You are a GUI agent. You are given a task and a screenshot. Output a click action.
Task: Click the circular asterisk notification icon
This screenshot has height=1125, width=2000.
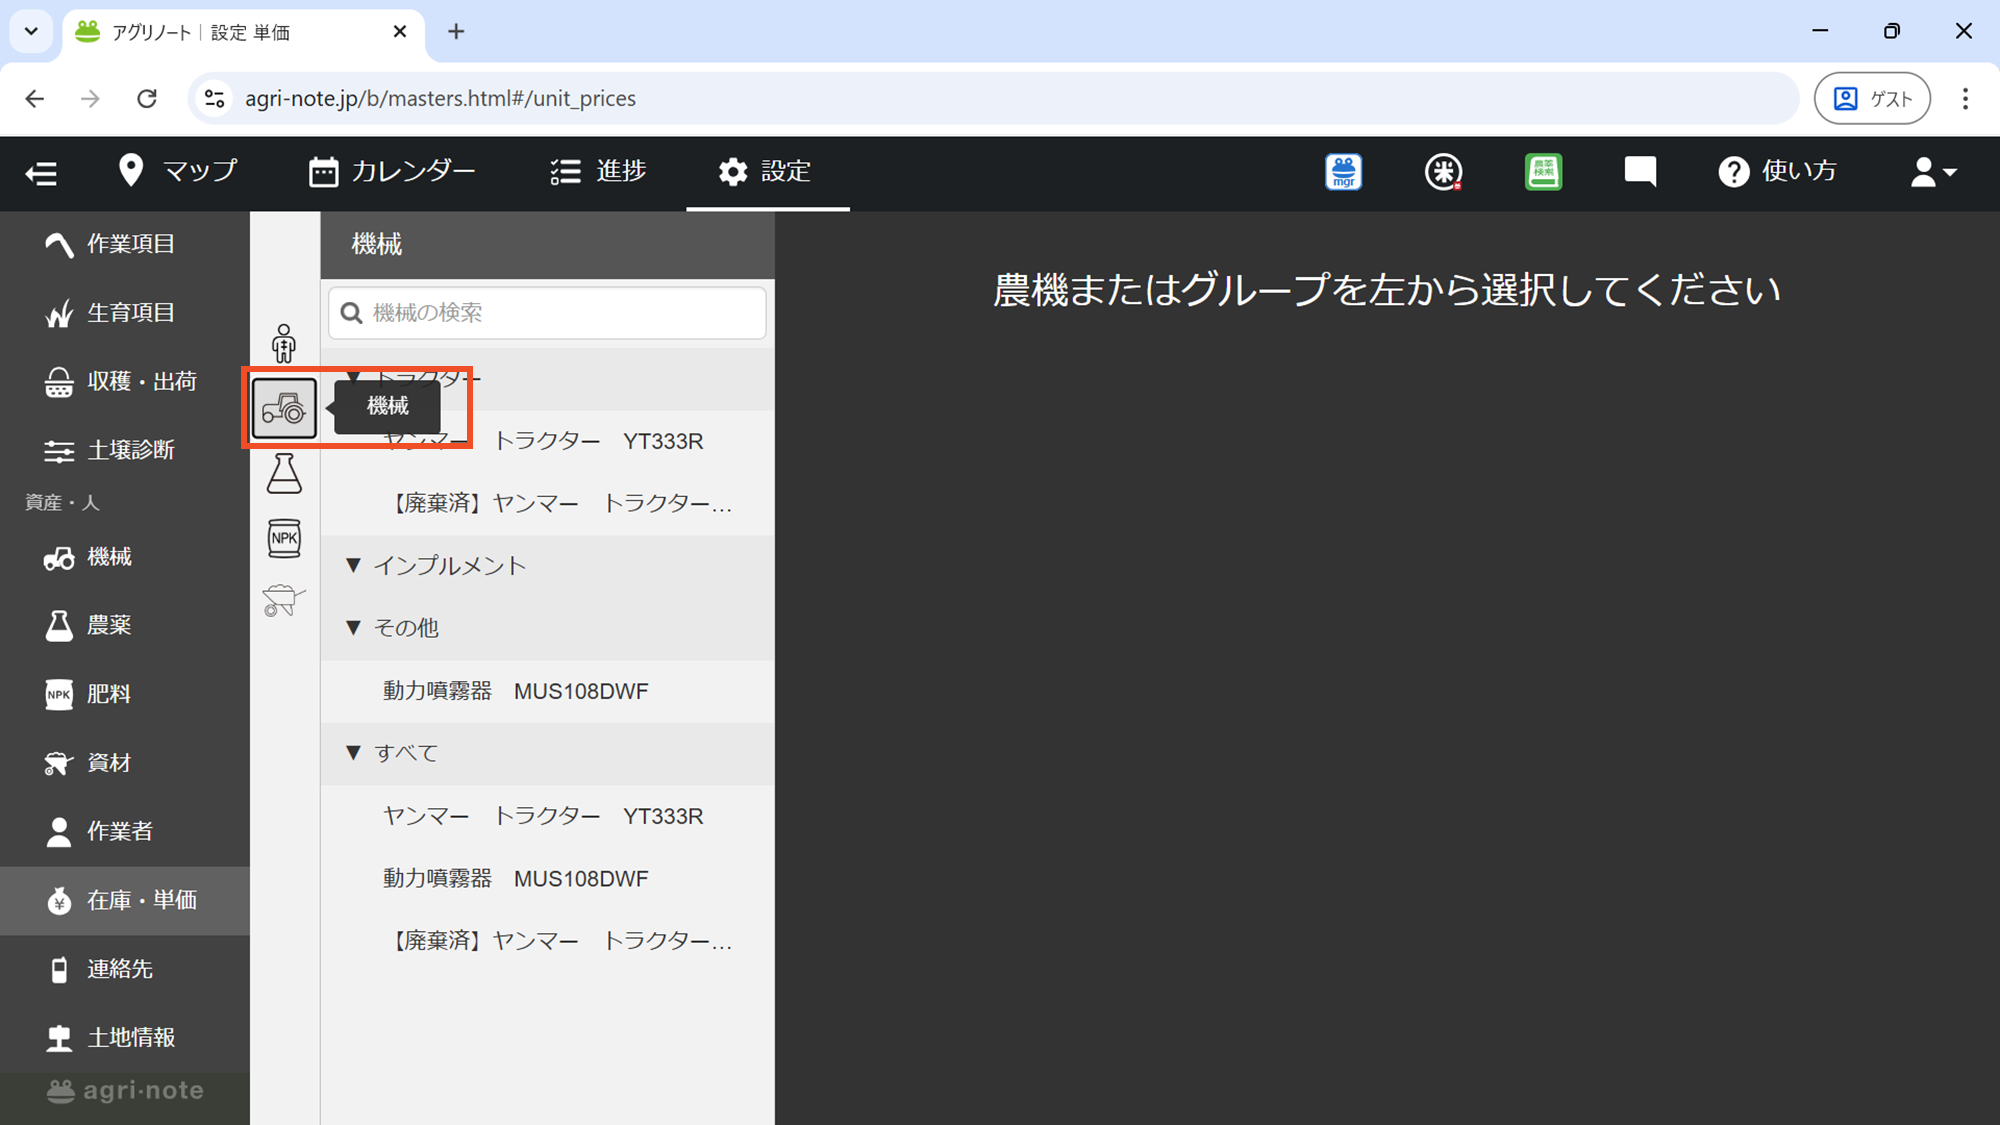[x=1443, y=172]
